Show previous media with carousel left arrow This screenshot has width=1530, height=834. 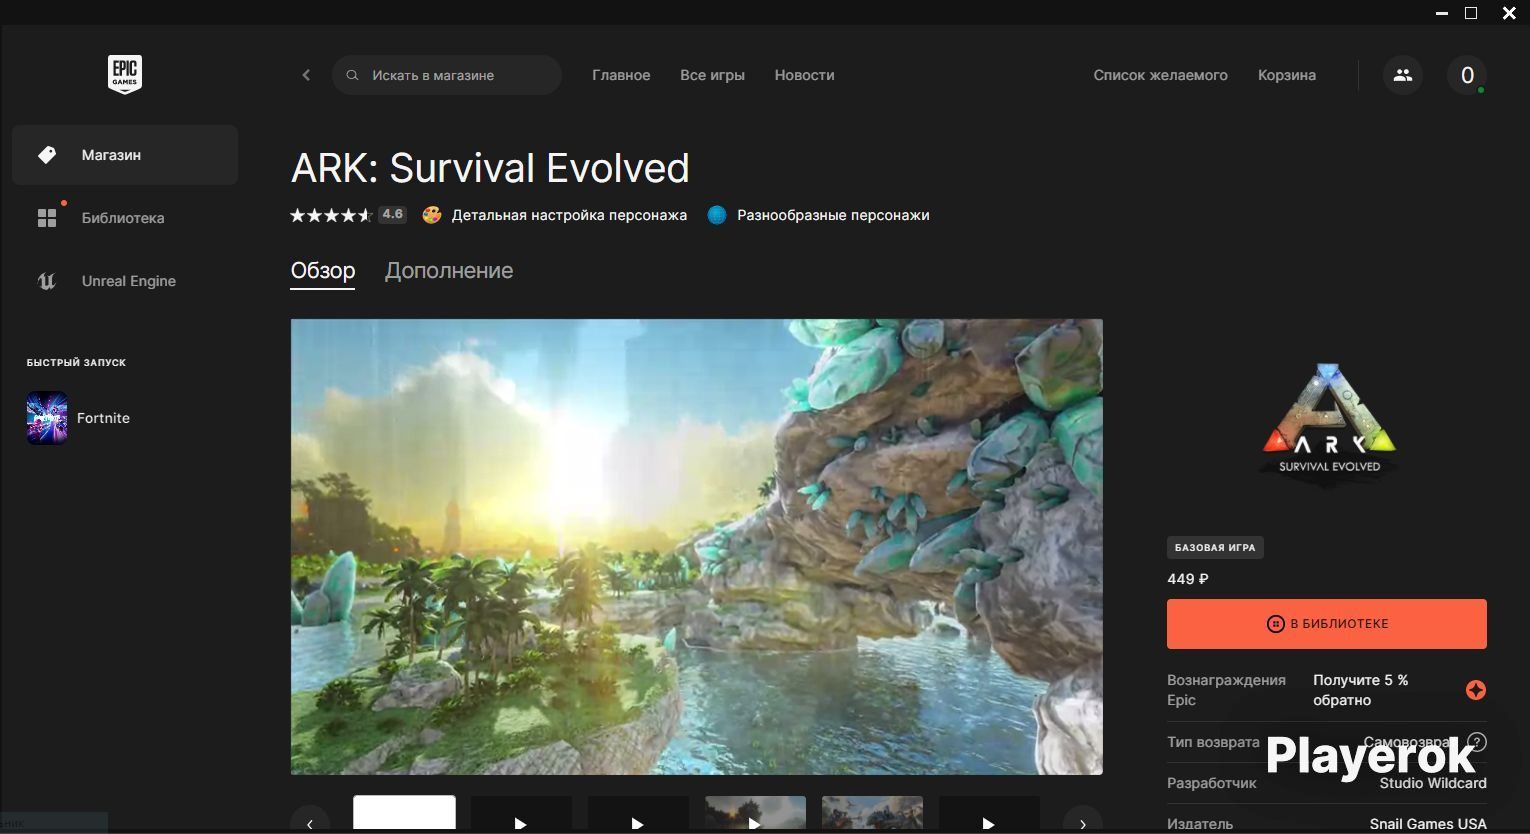(310, 824)
